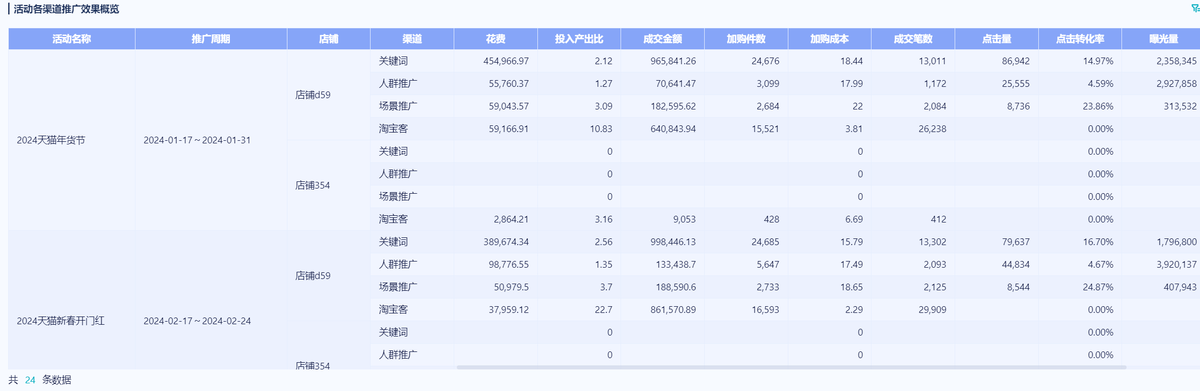Click the ROI value 2.12
The image size is (1200, 391).
pos(604,61)
